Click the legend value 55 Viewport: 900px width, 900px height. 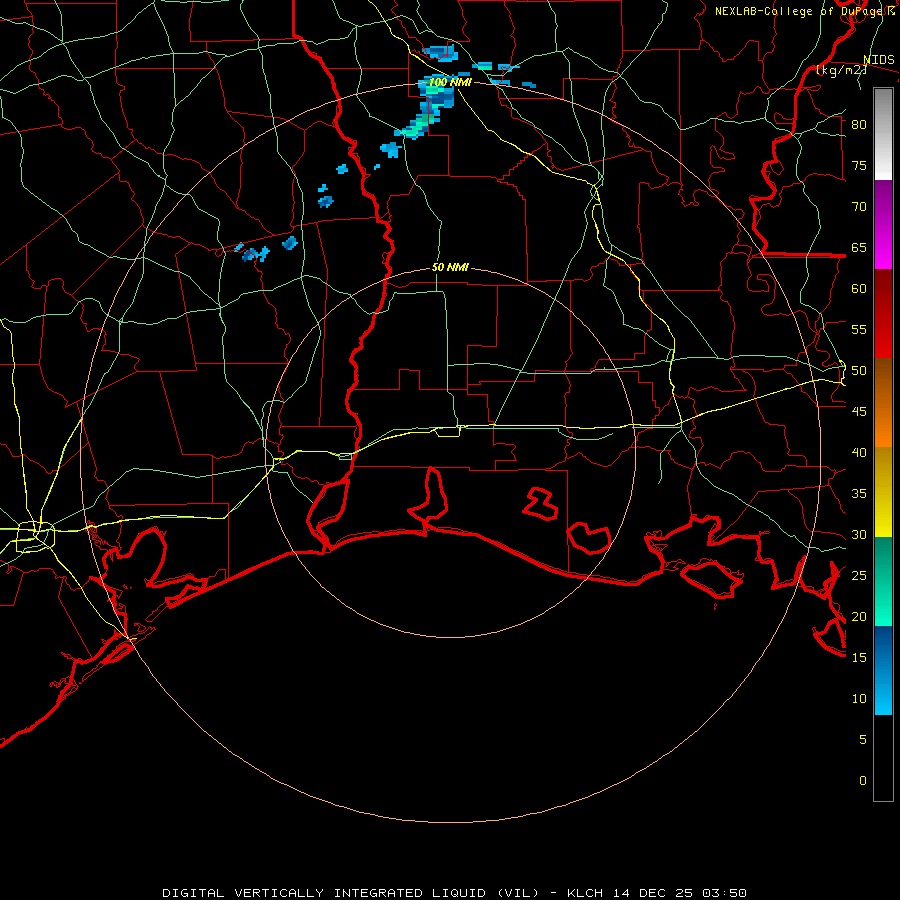coord(859,329)
